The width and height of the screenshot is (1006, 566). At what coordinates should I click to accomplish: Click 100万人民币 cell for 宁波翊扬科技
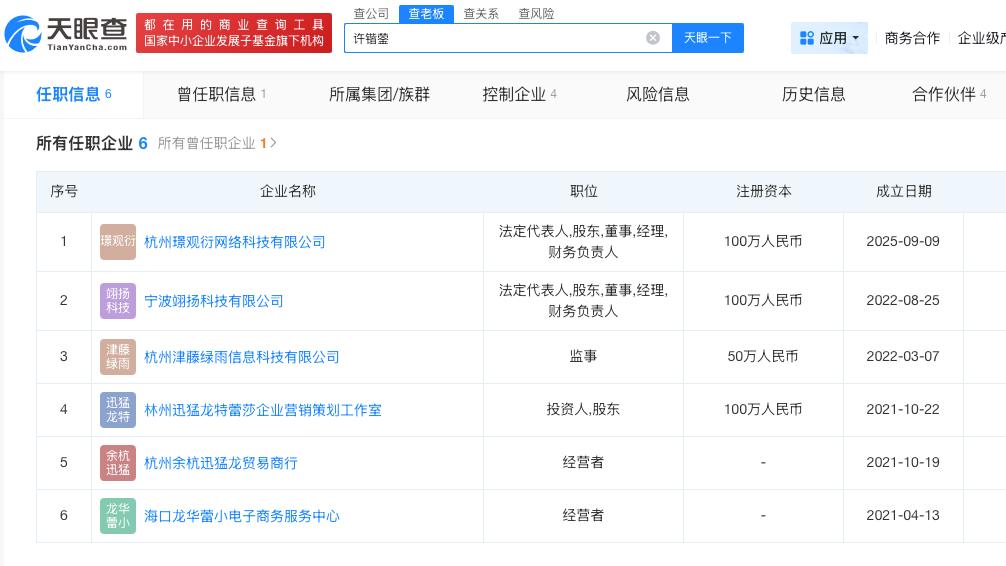tap(763, 300)
